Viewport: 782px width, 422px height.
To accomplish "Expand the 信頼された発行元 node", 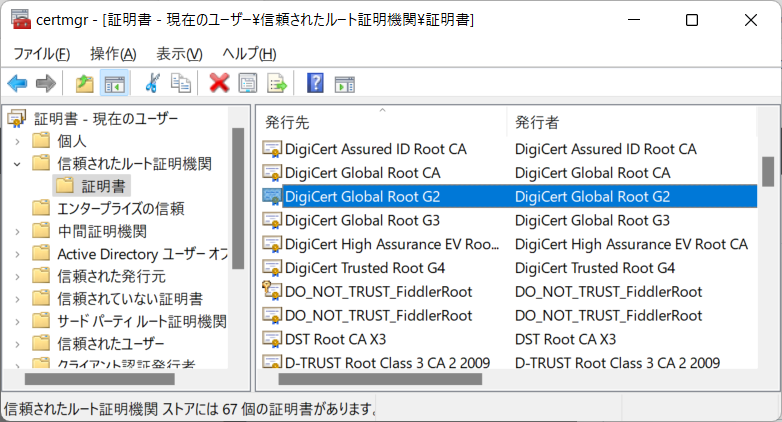I will [17, 277].
